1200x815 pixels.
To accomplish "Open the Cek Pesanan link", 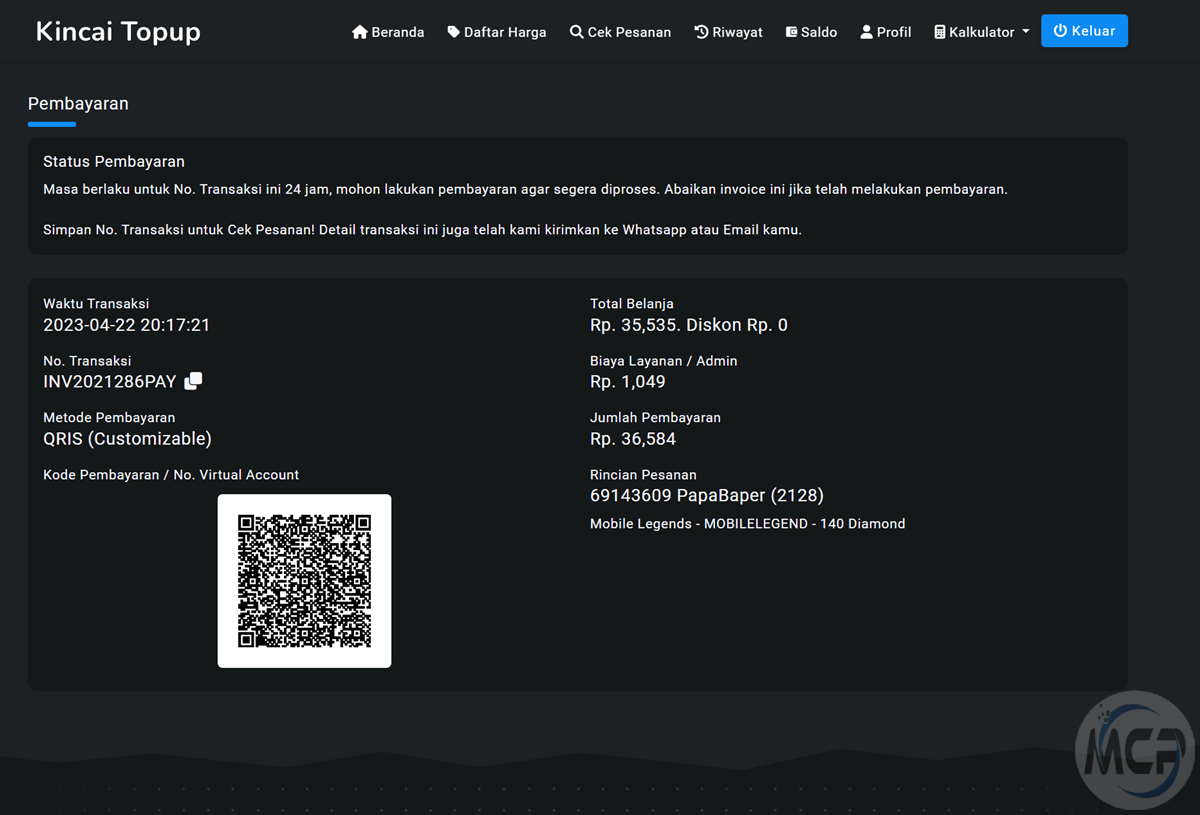I will (629, 32).
